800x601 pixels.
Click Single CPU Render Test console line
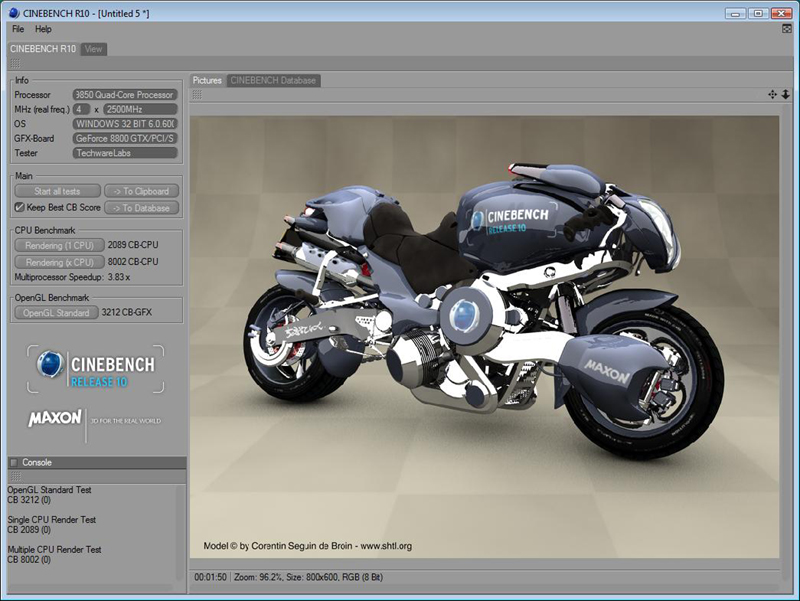[x=52, y=519]
